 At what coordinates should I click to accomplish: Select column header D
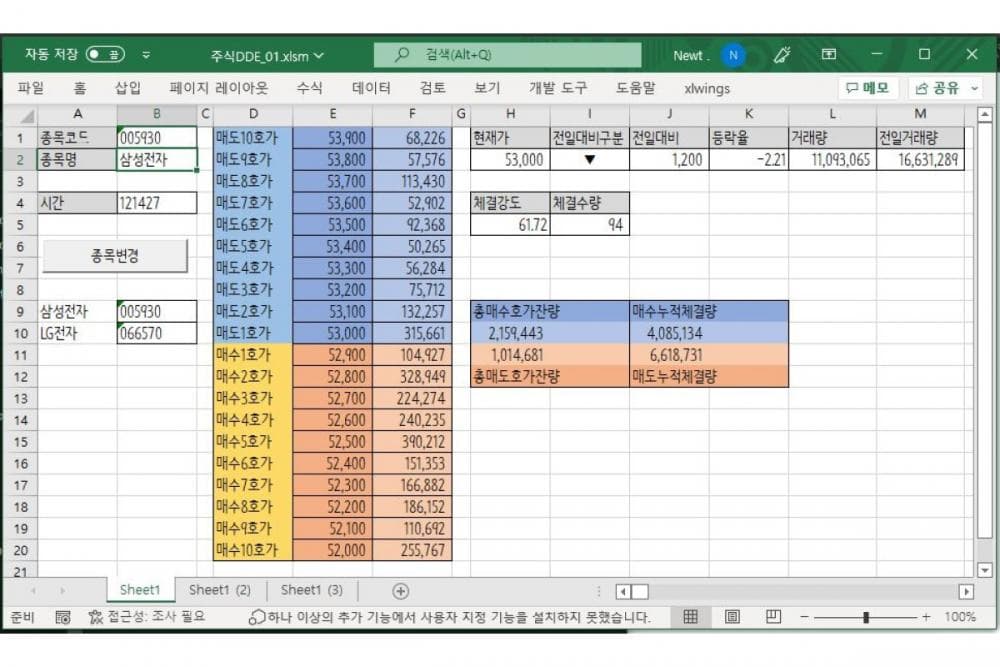(253, 114)
